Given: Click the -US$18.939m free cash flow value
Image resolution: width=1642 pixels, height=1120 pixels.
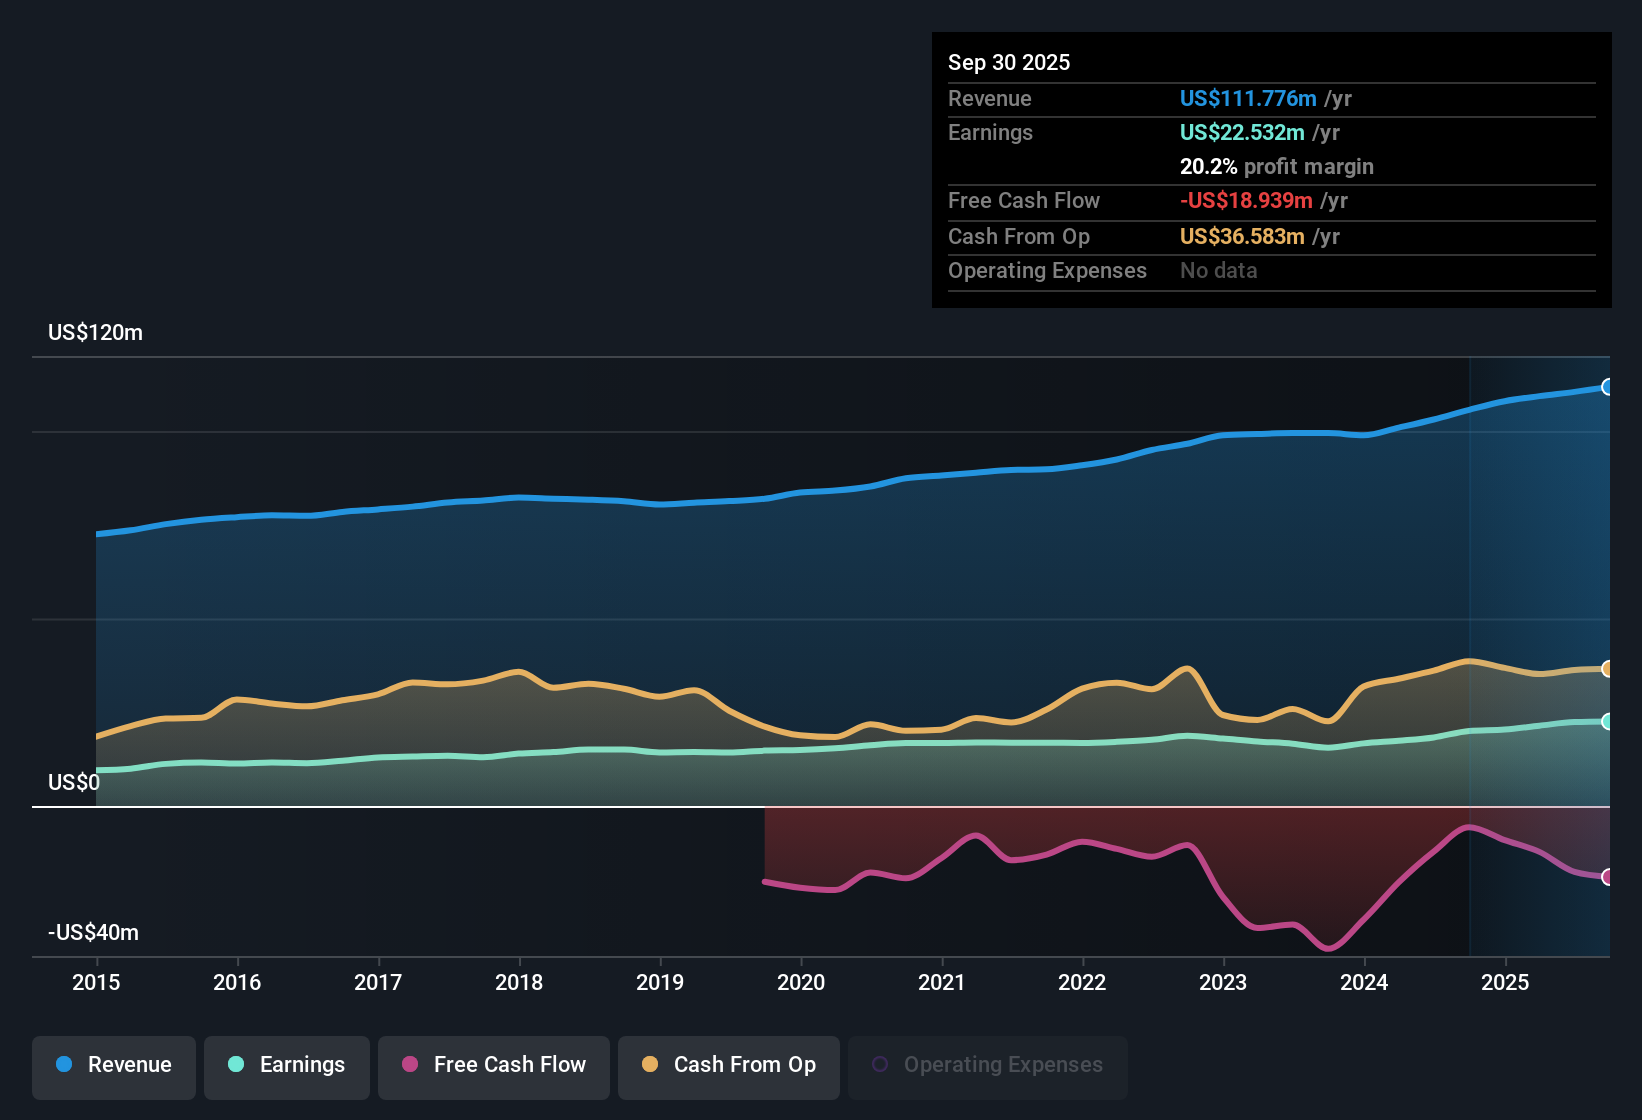Looking at the screenshot, I should click(x=1246, y=200).
